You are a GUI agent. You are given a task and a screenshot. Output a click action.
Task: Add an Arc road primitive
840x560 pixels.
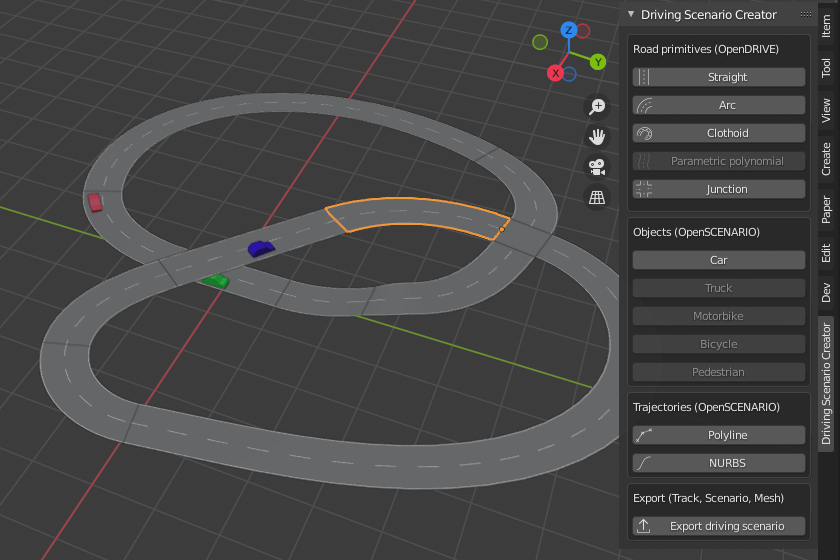pyautogui.click(x=718, y=105)
